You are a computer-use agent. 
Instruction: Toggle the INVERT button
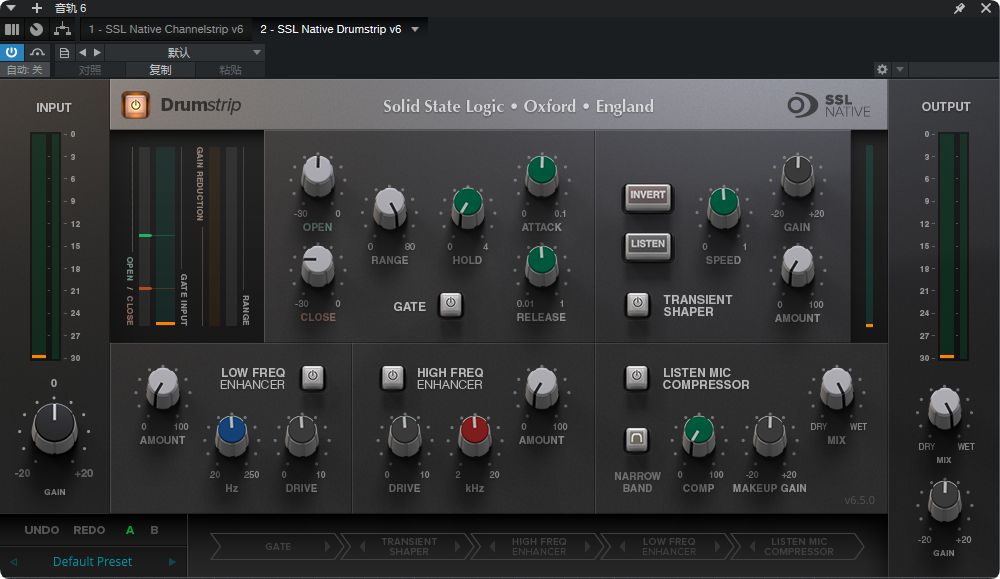pos(648,196)
